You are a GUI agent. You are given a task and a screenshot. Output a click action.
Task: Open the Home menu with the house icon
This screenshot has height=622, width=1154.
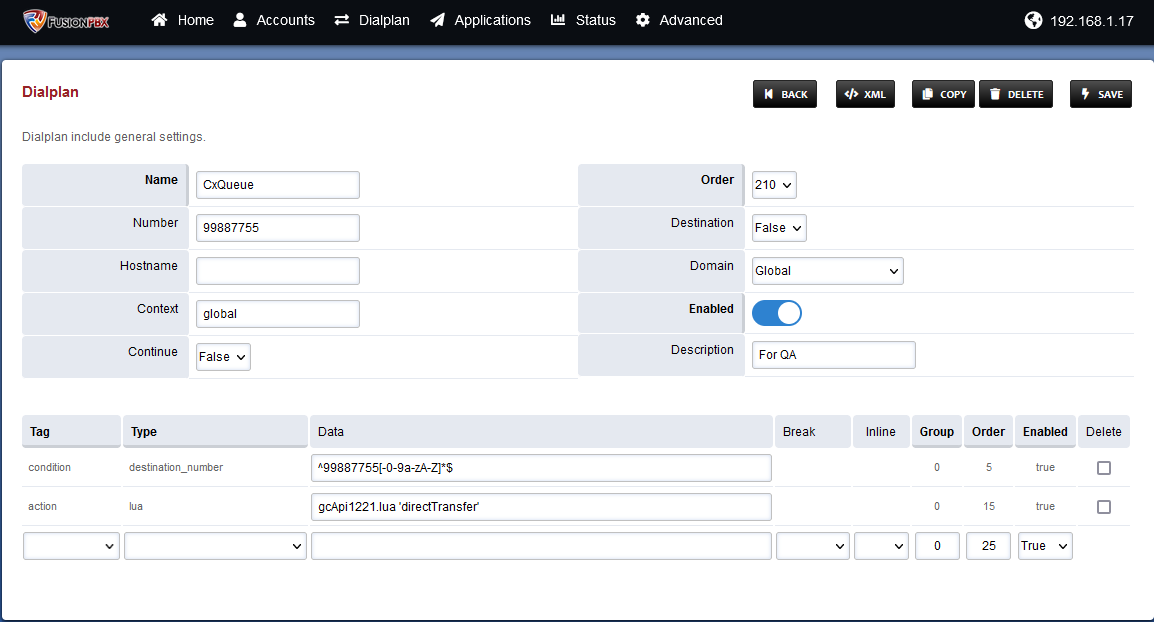click(183, 20)
